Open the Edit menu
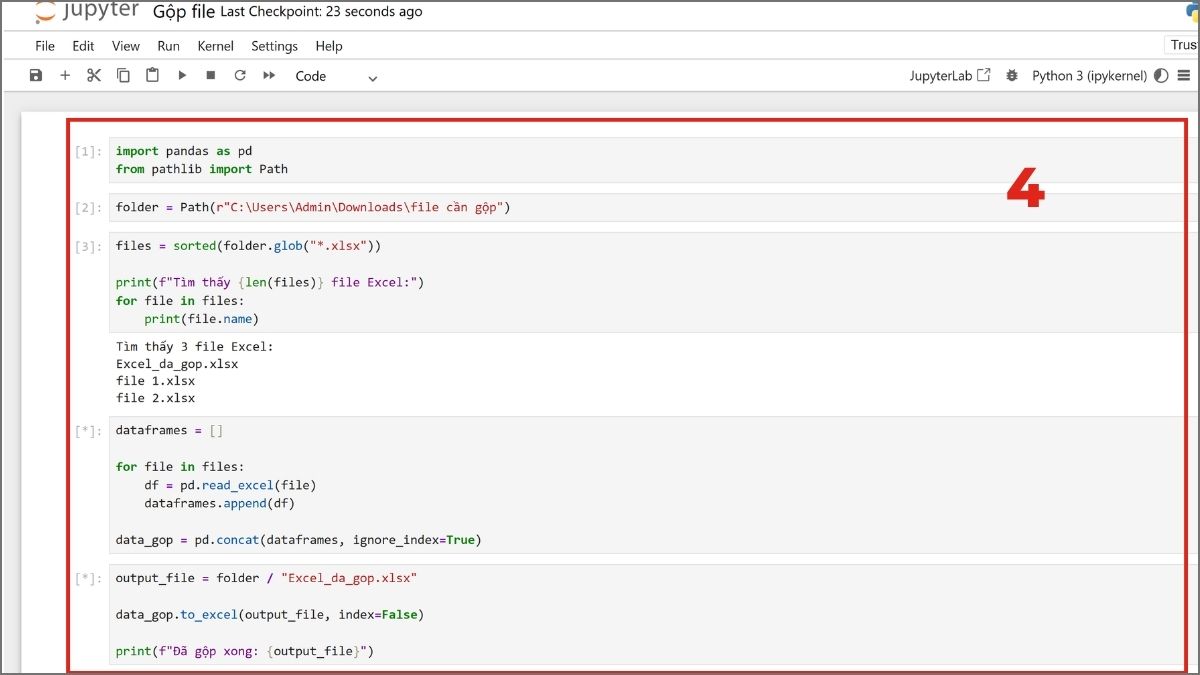This screenshot has width=1200, height=675. [x=83, y=46]
